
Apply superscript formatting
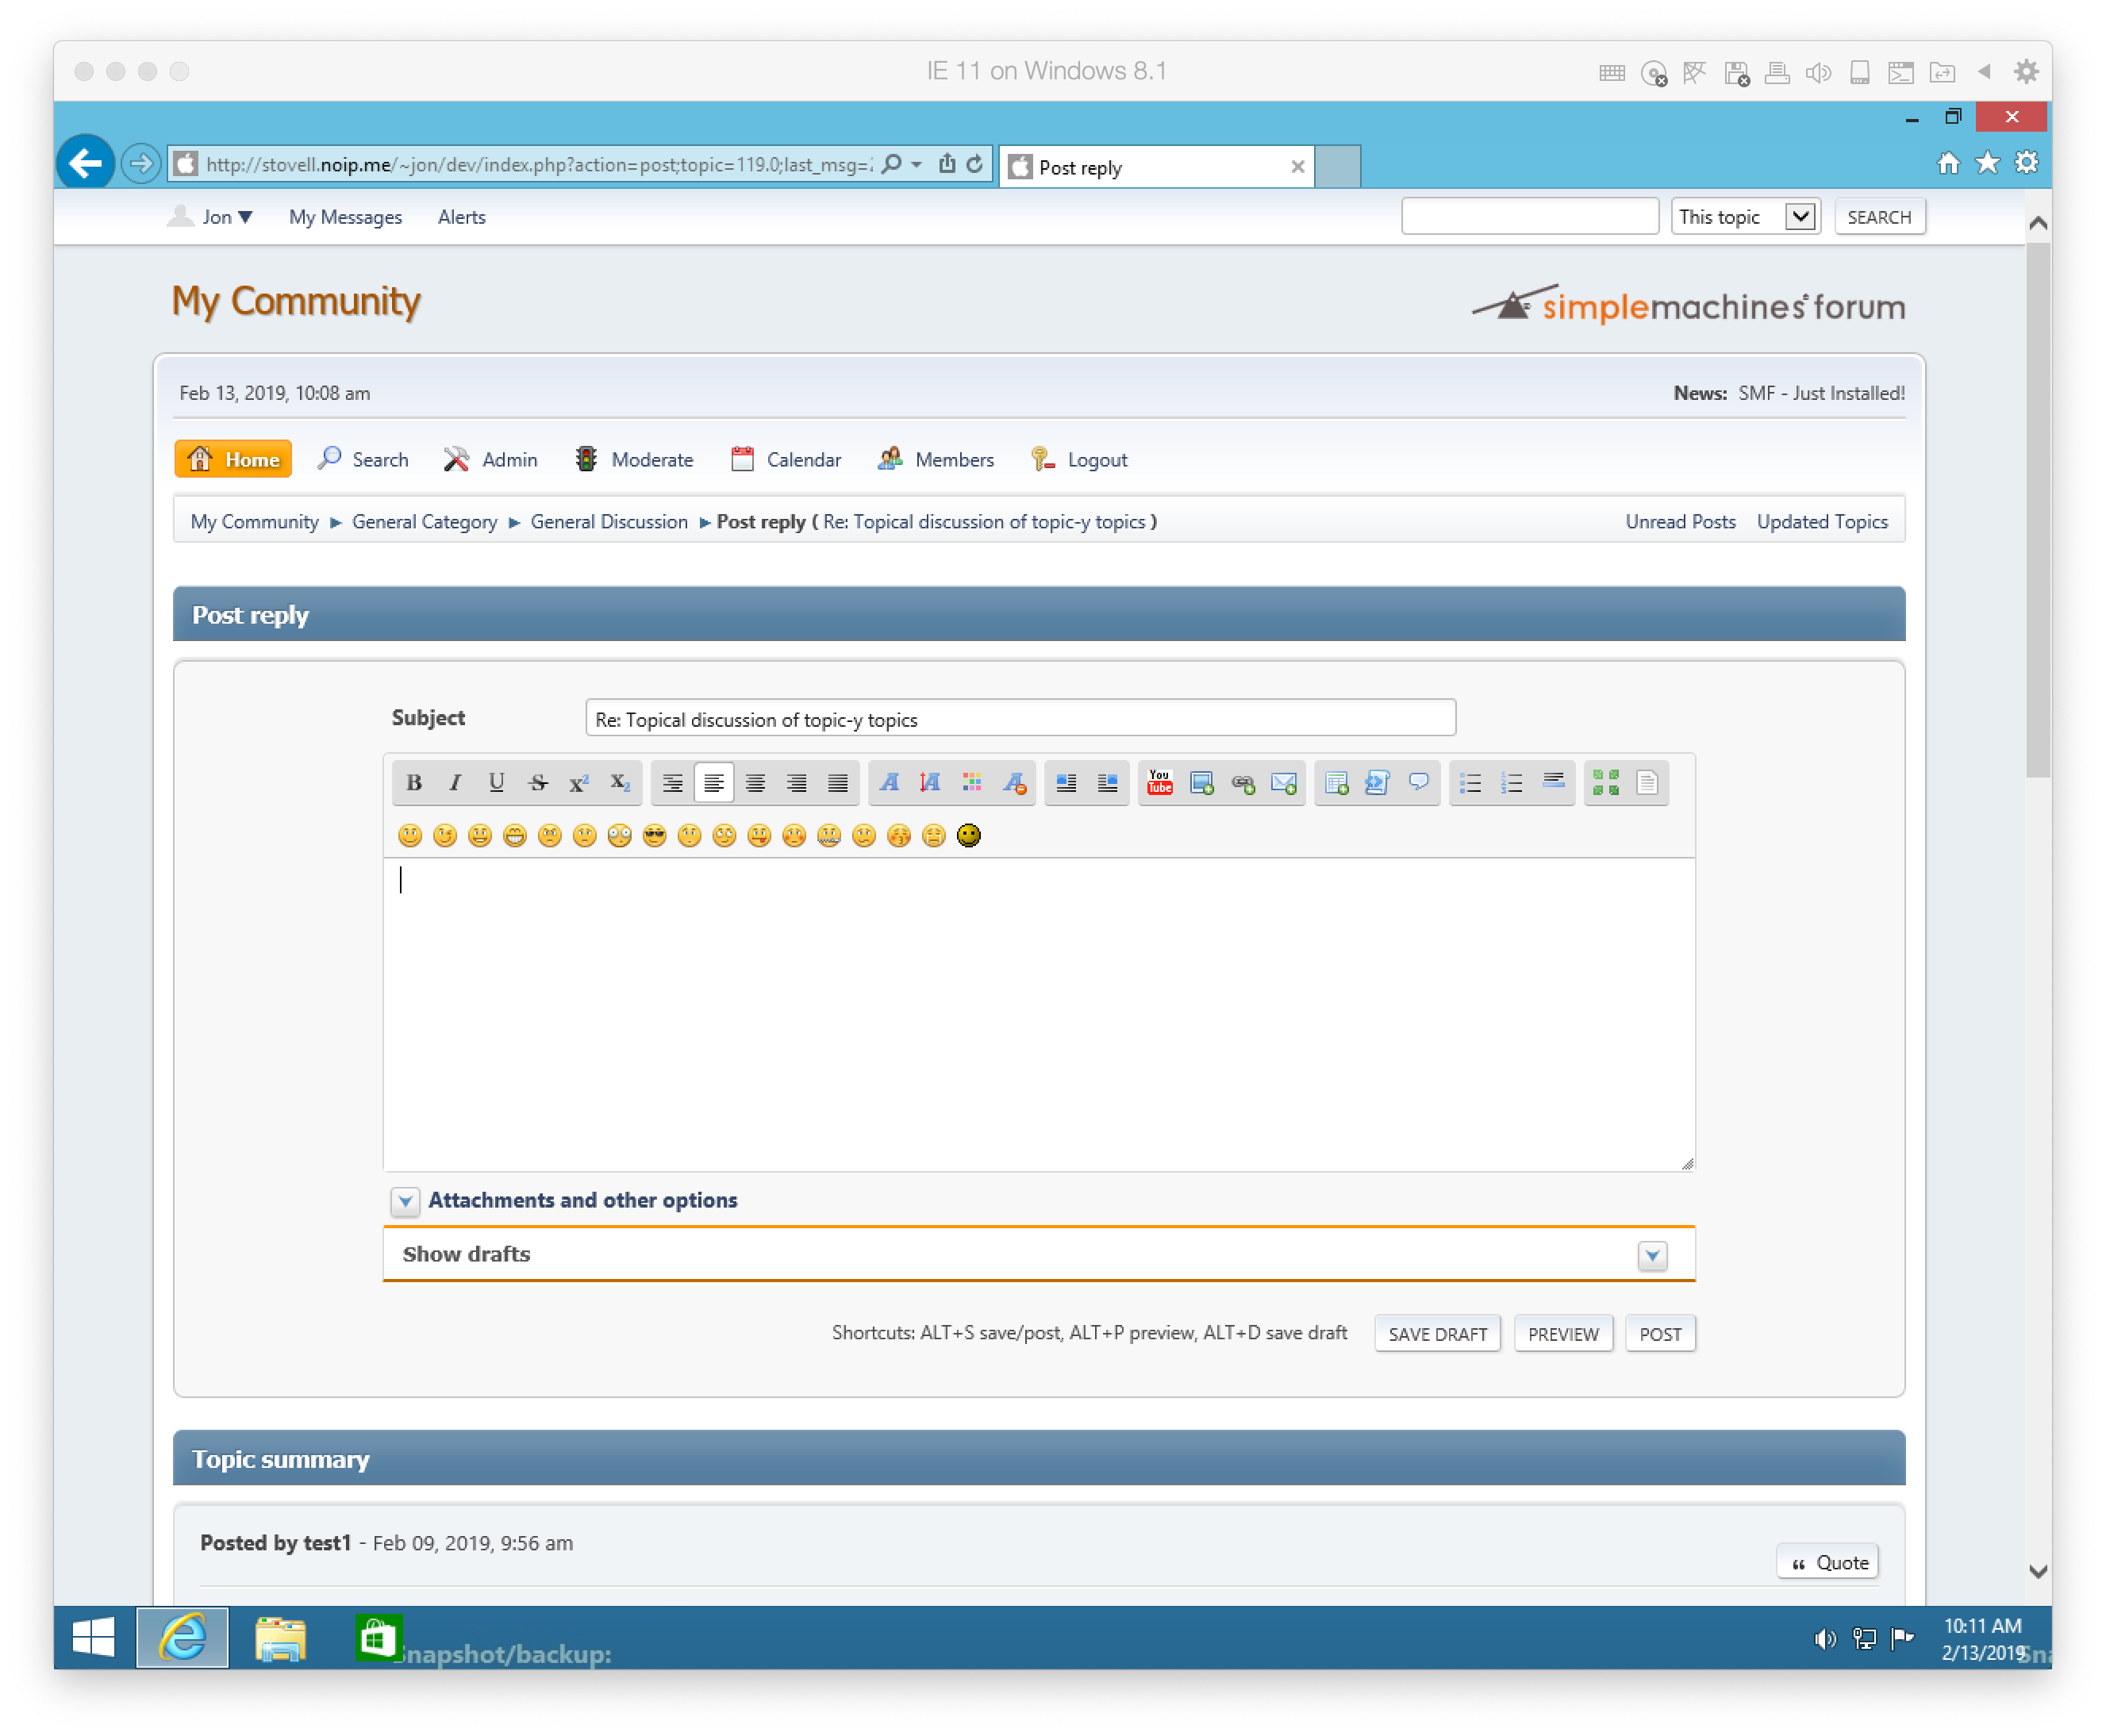(x=579, y=782)
